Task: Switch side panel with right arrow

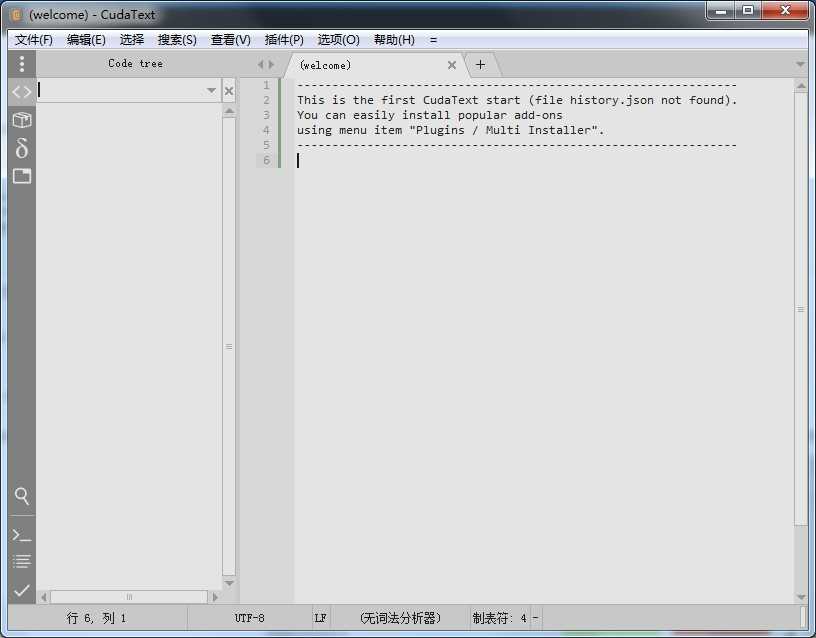Action: (x=271, y=64)
